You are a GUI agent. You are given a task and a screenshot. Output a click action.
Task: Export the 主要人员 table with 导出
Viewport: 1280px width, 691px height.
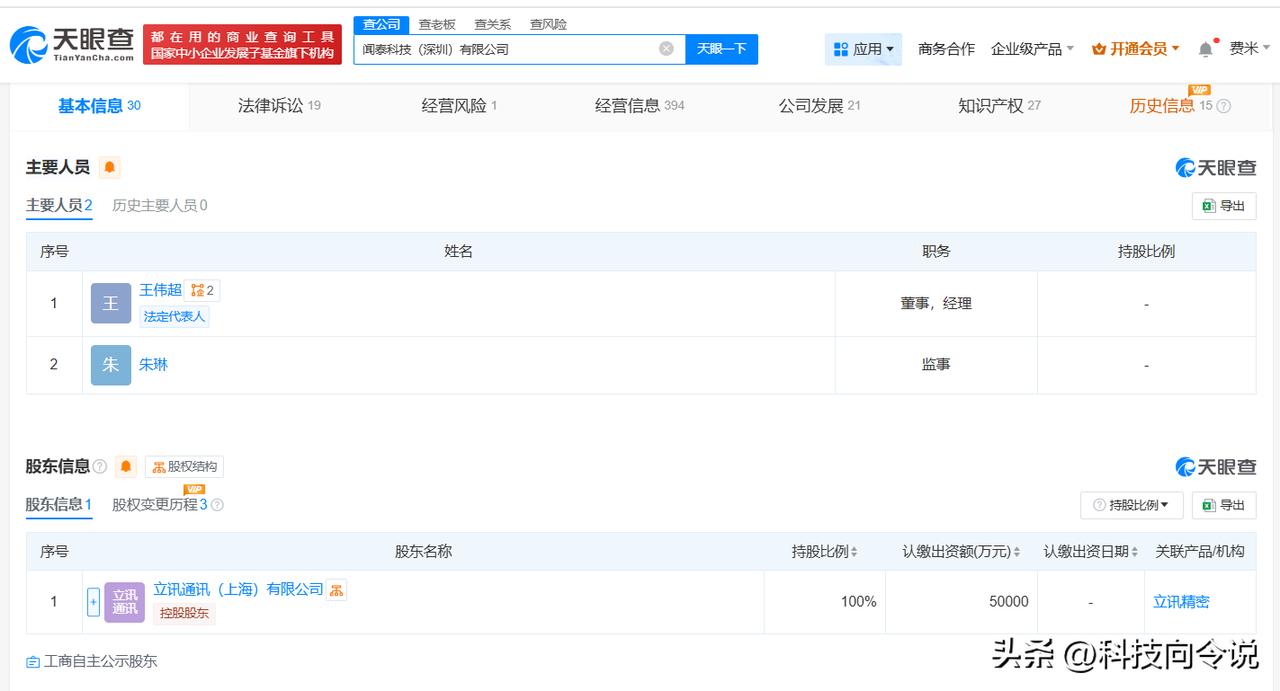(1224, 206)
